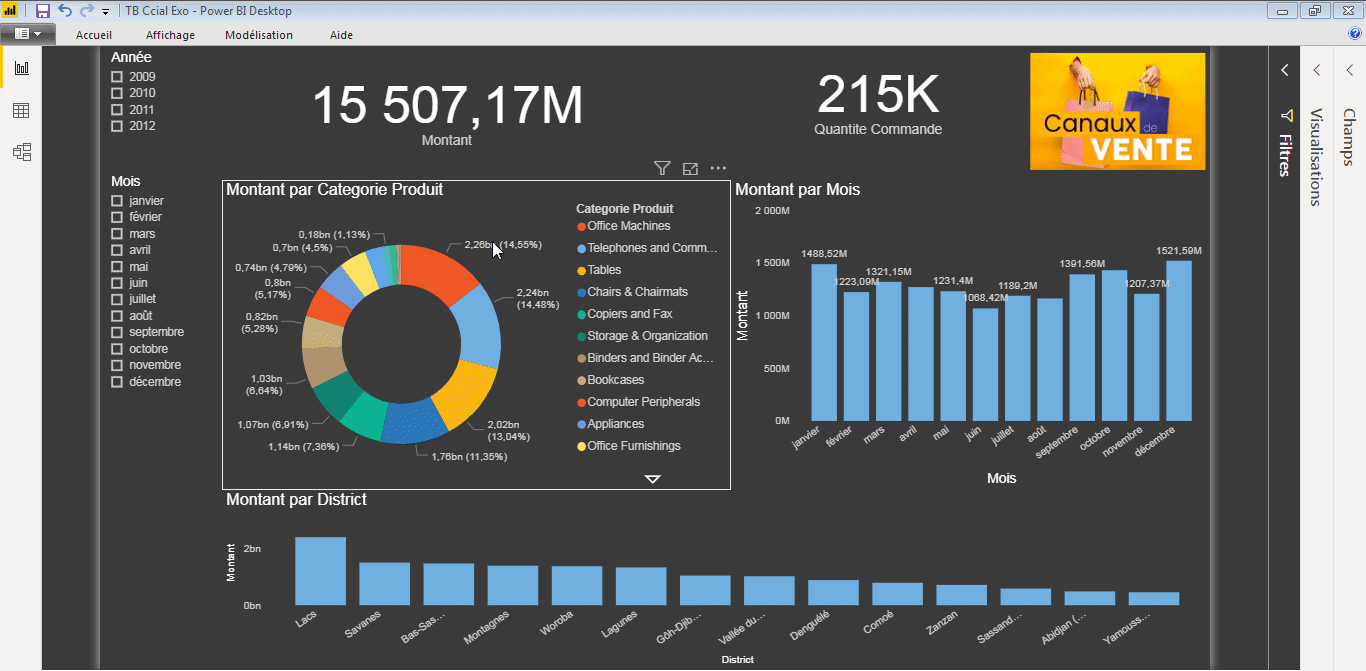Screen dimensions: 1366x671
Task: Click the visual filter funnel icon
Action: tap(662, 168)
